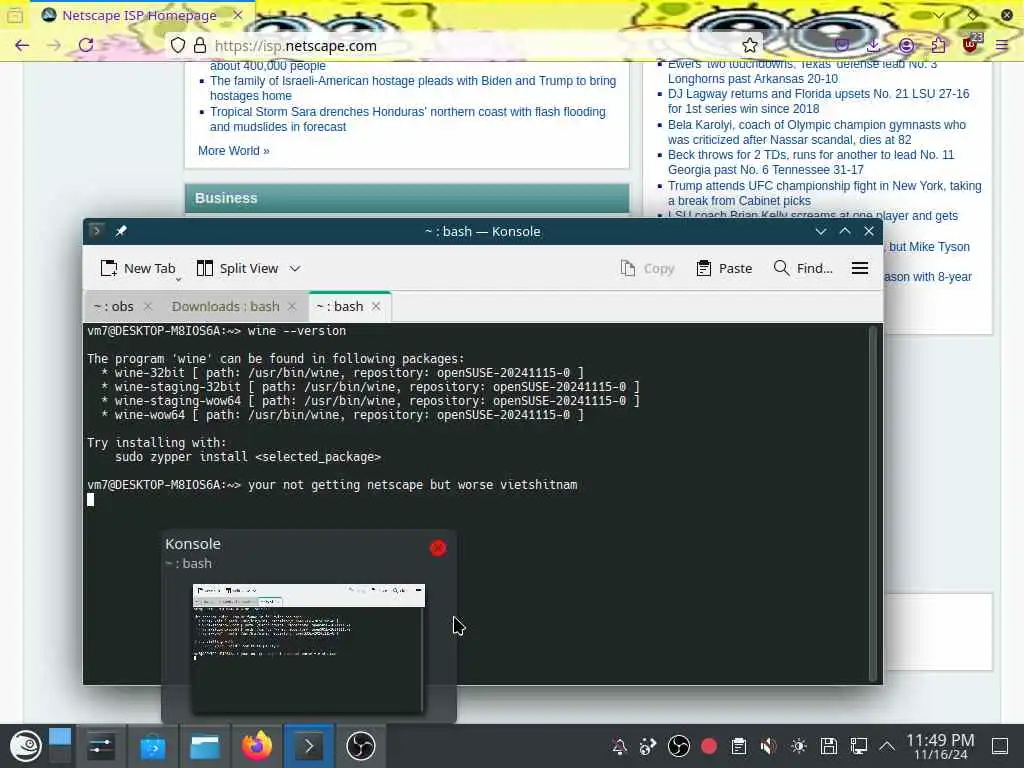1024x768 pixels.
Task: Click the Konsole taskbar entry
Action: pos(309,746)
